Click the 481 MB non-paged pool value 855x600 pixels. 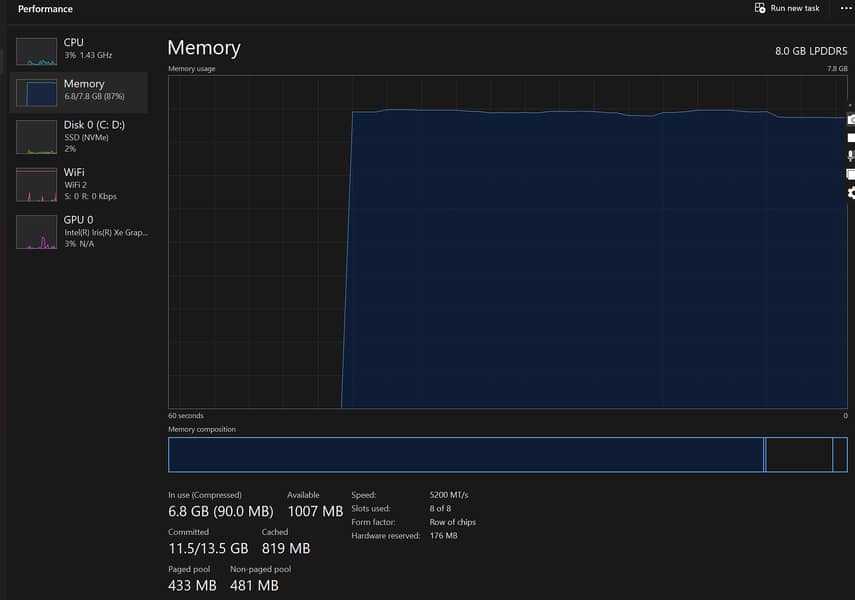pos(254,586)
